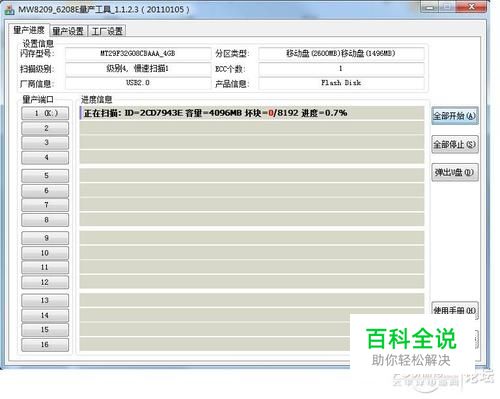
Task: Click the 扫描级别 field showing 级别4
Action: [138, 69]
